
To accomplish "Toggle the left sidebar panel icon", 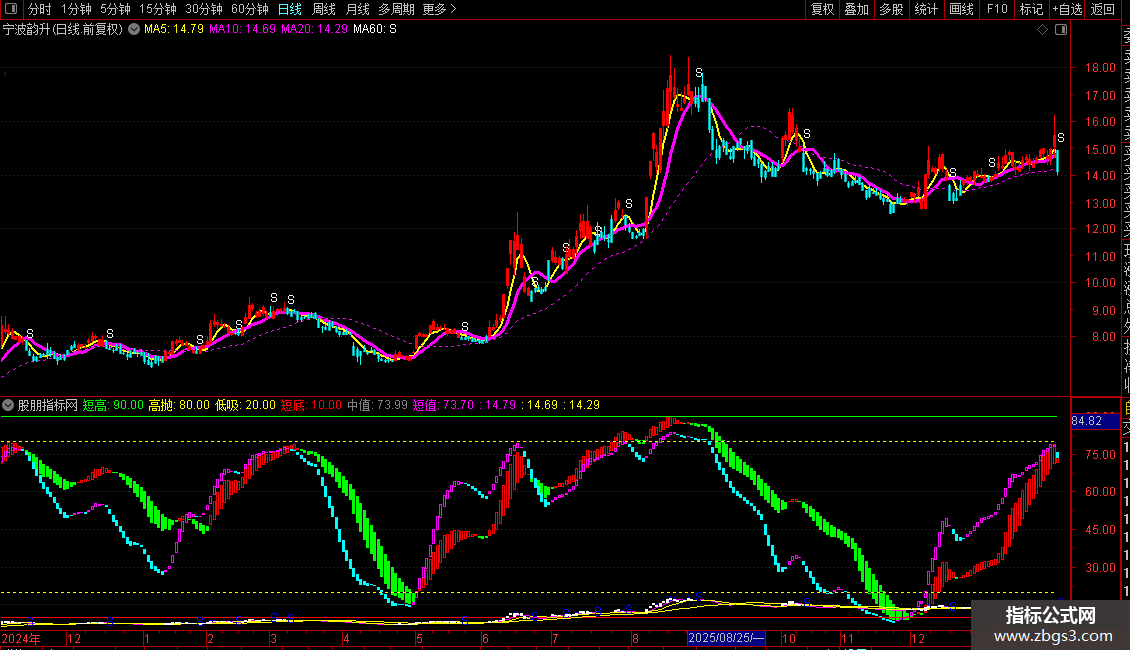I will click(x=9, y=10).
